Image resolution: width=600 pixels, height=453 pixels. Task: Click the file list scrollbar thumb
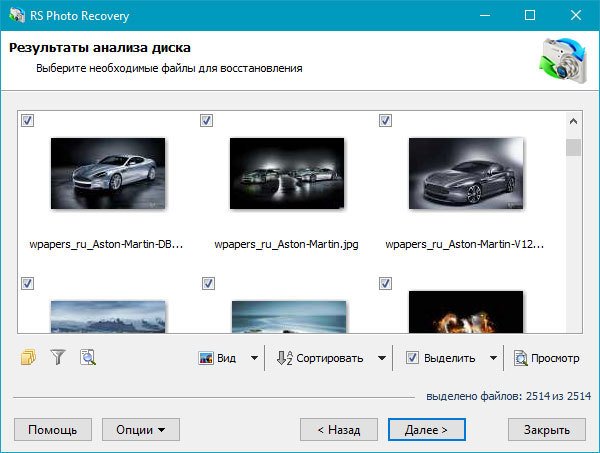[573, 147]
